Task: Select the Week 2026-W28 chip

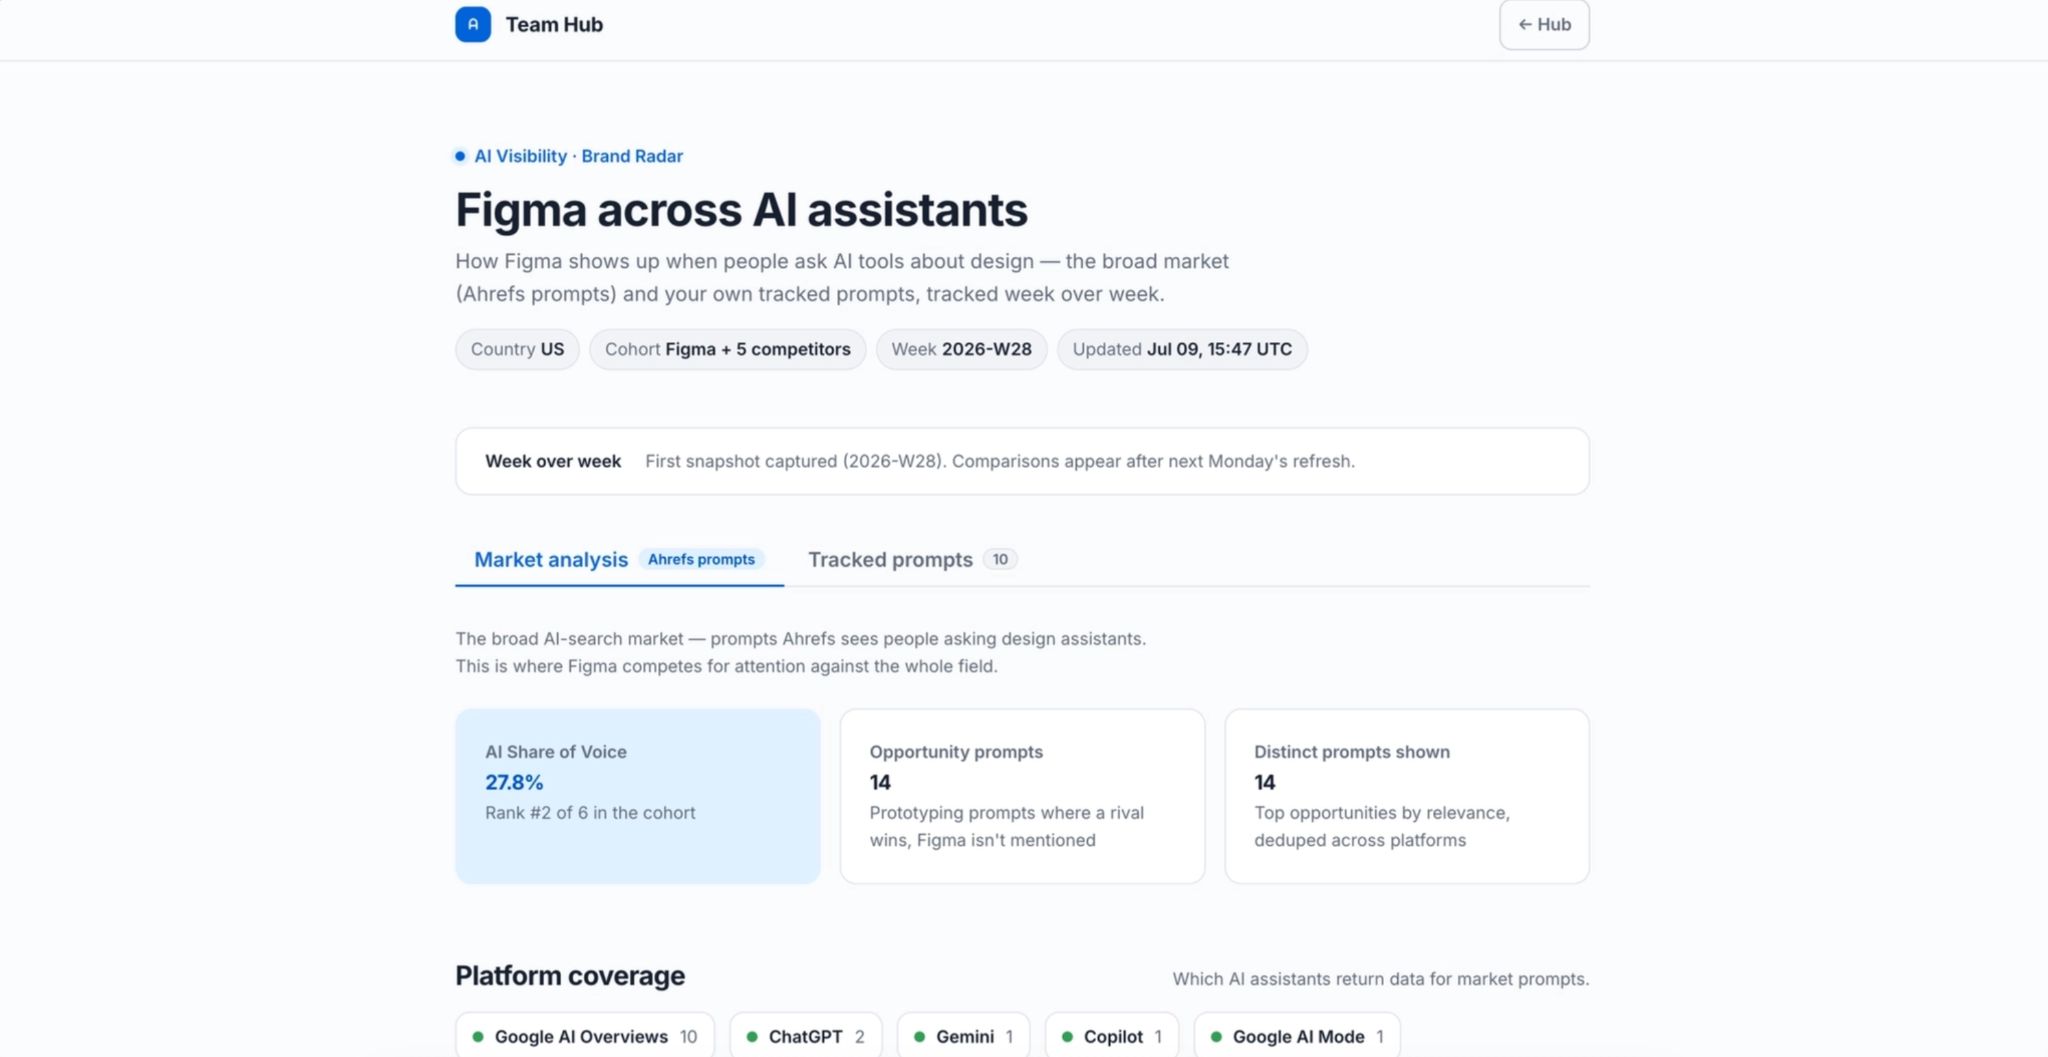Action: tap(961, 349)
